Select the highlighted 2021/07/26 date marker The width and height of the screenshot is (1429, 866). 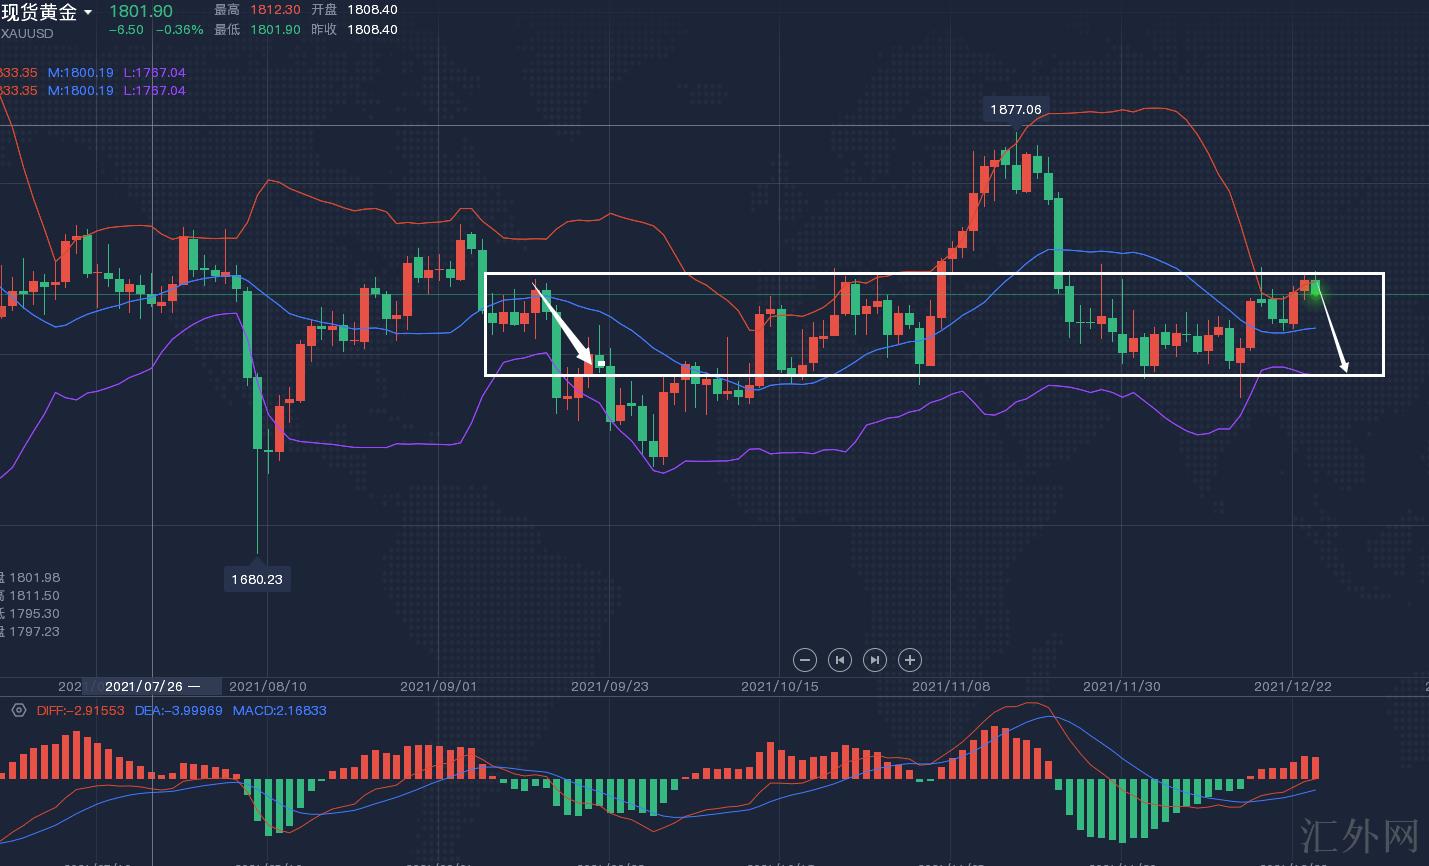pyautogui.click(x=152, y=686)
